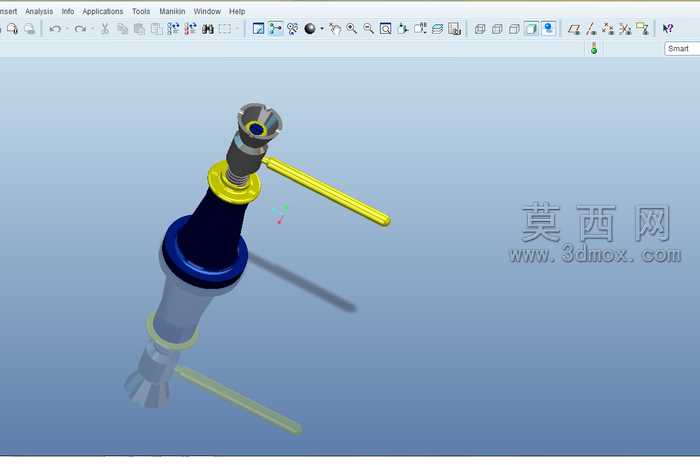The height and width of the screenshot is (465, 700).
Task: Open the Info menu
Action: tap(68, 12)
